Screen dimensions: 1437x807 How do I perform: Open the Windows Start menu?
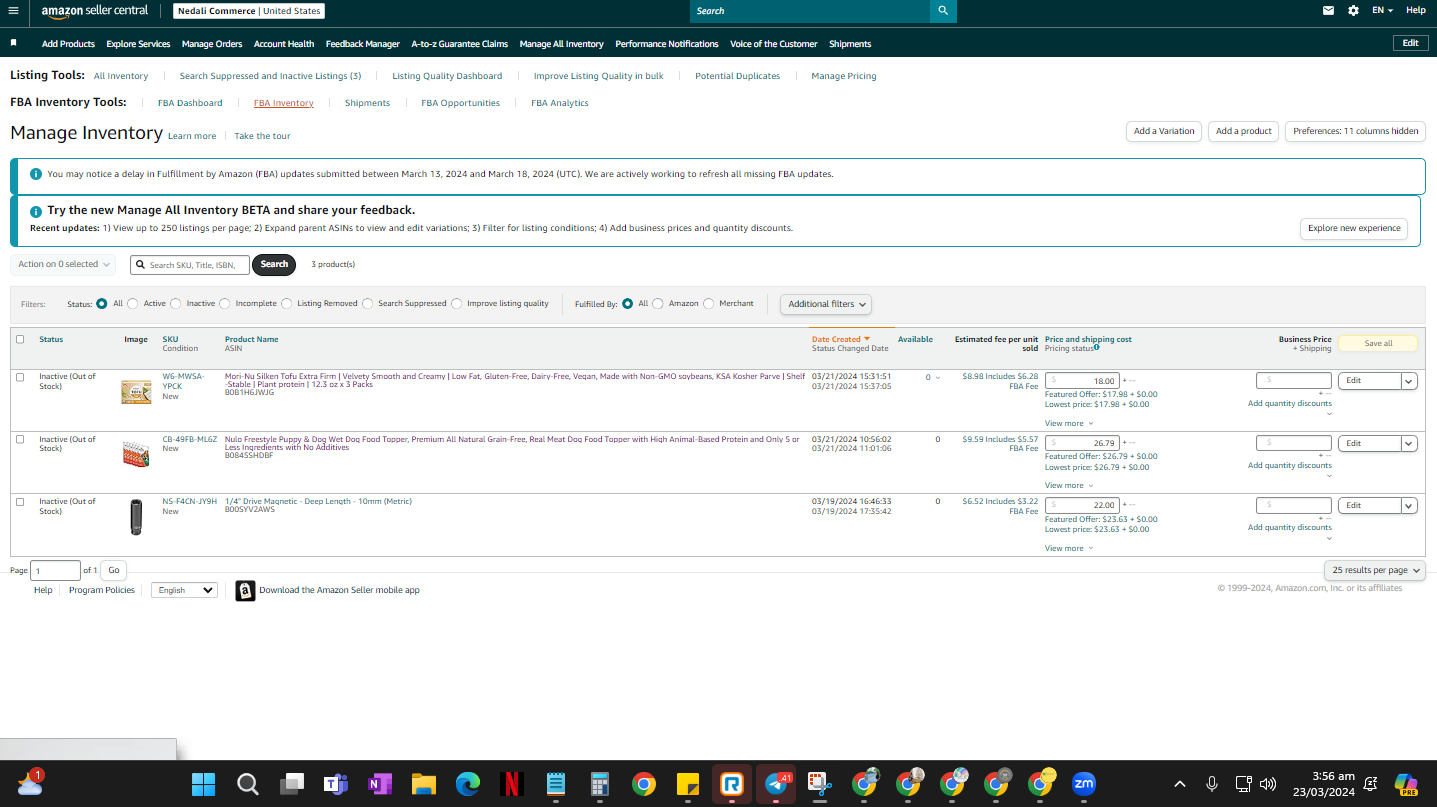[203, 784]
